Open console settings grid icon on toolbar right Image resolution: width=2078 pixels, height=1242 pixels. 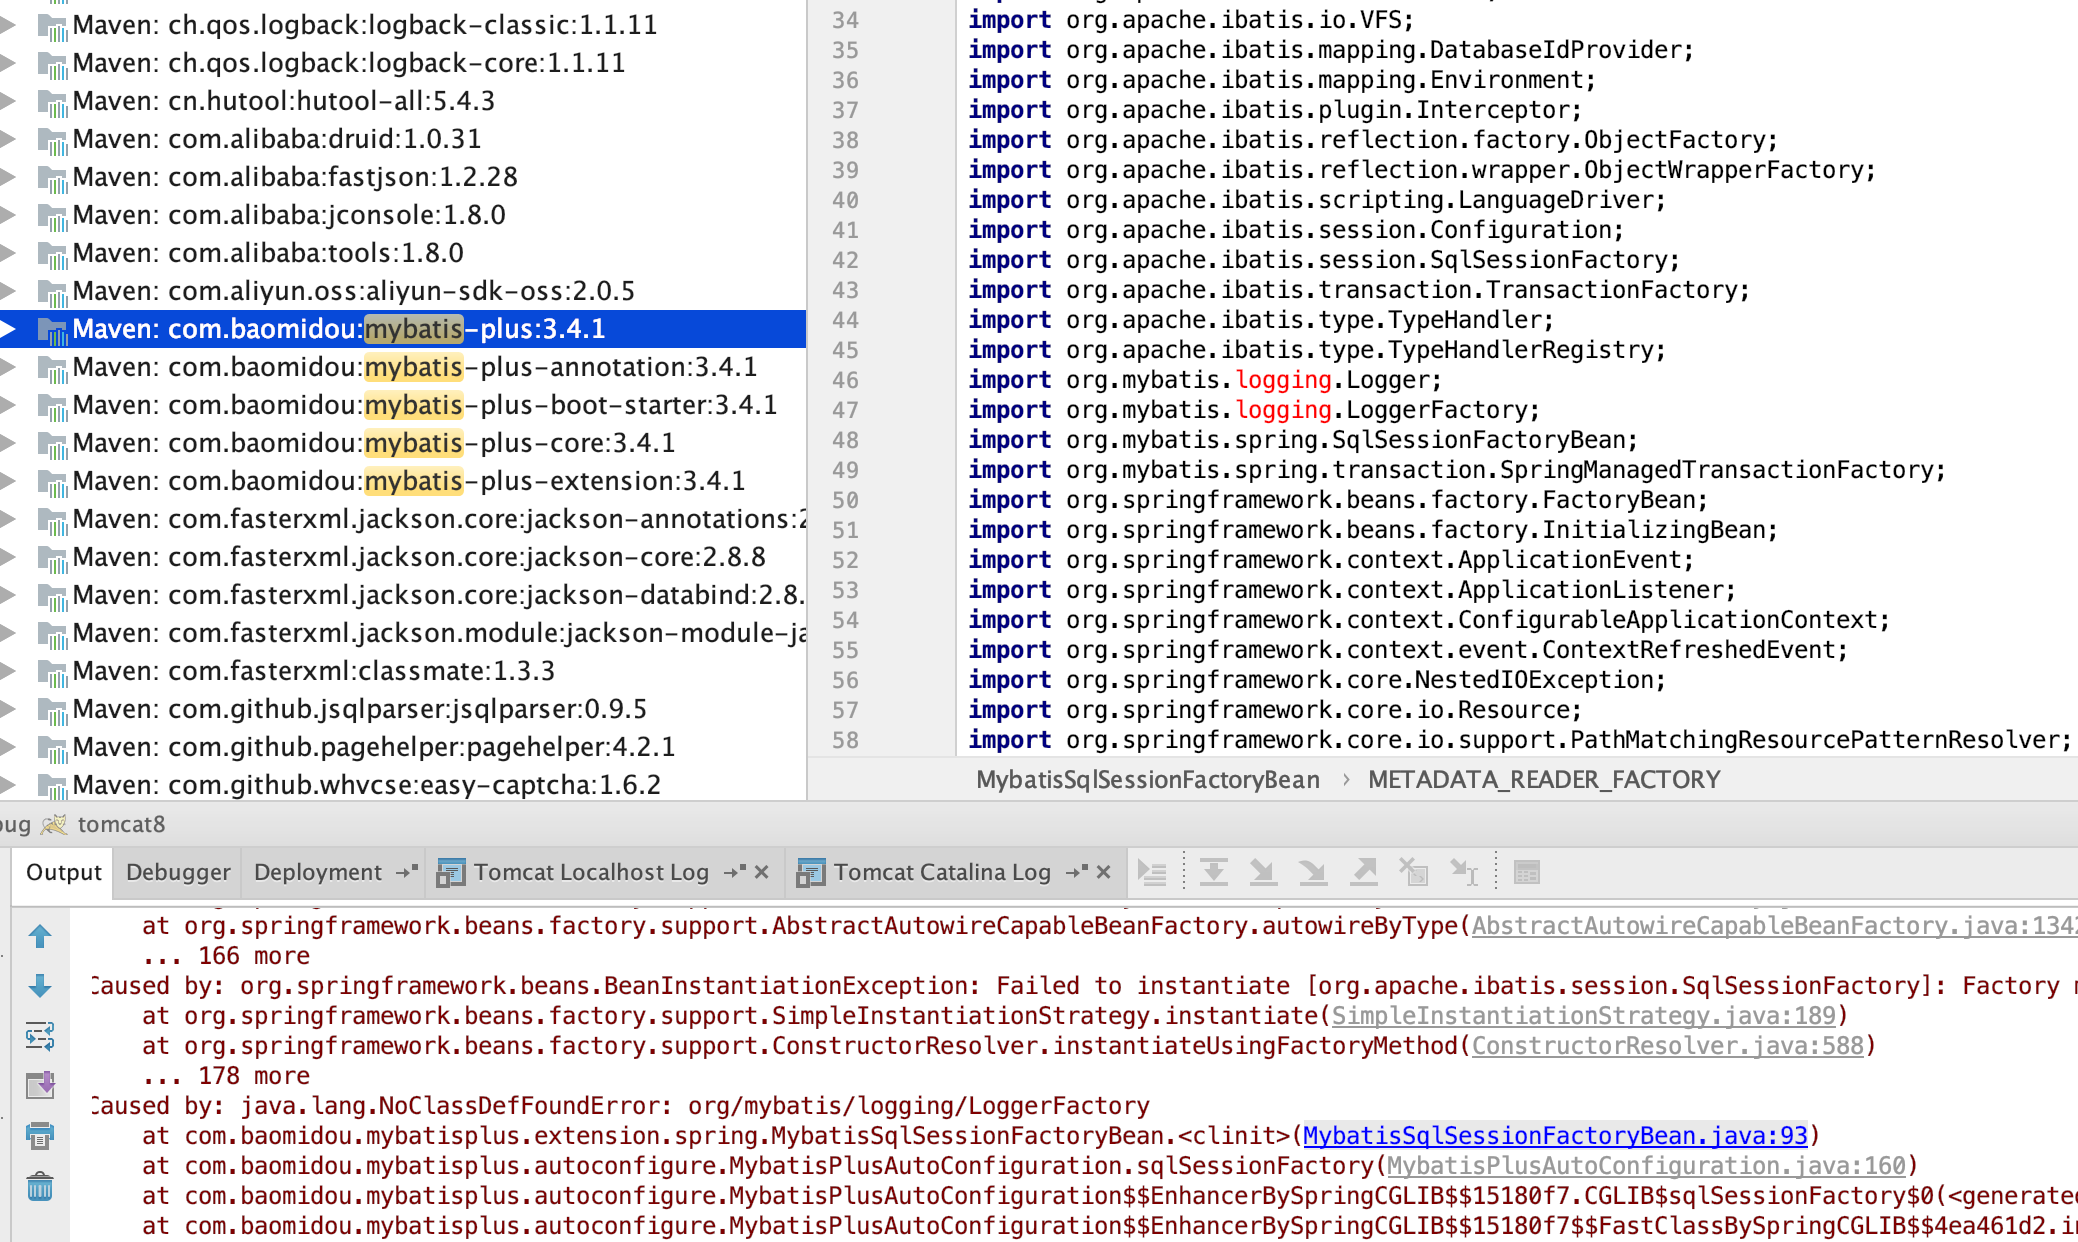(1527, 872)
